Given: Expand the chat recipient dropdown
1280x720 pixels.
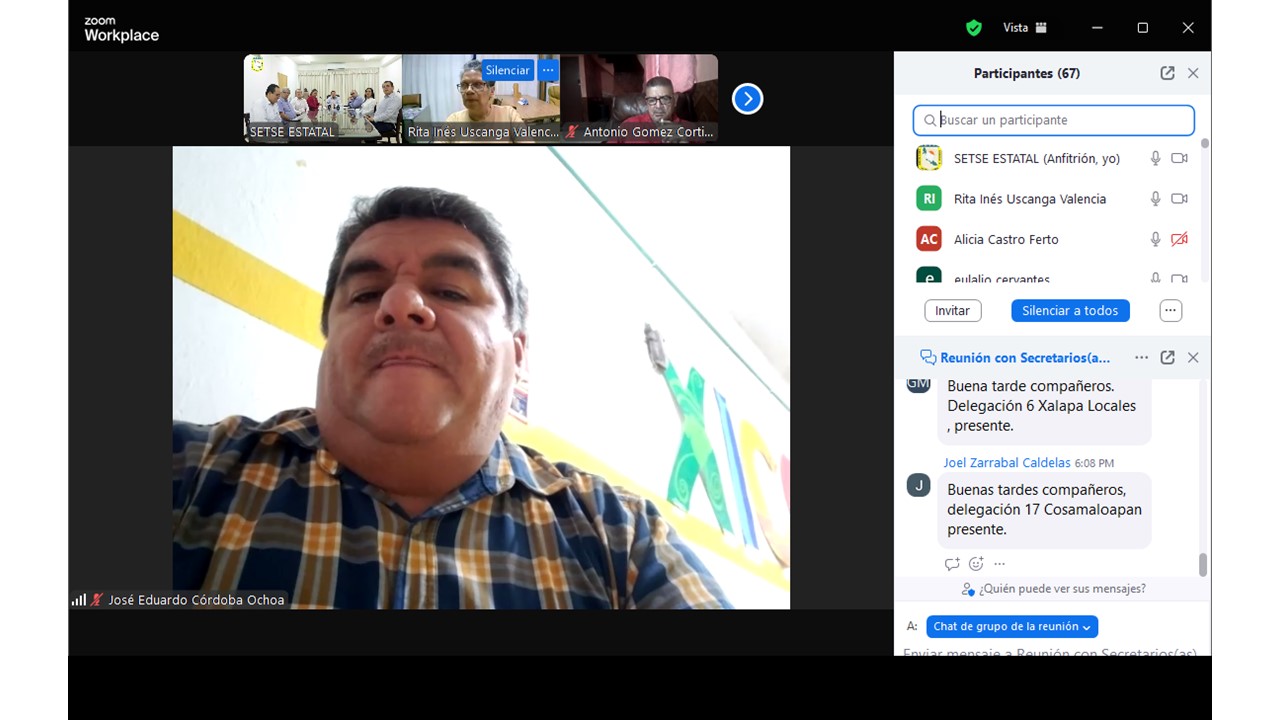Looking at the screenshot, I should [x=1012, y=627].
